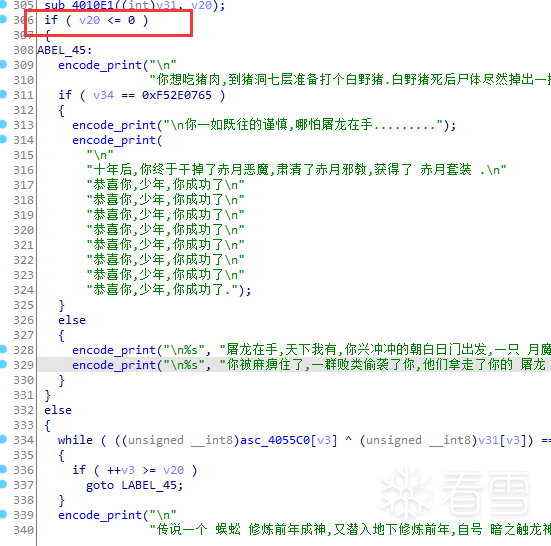551x546 pixels.
Task: Click the LABEL_45: label on line 308
Action: 64,50
